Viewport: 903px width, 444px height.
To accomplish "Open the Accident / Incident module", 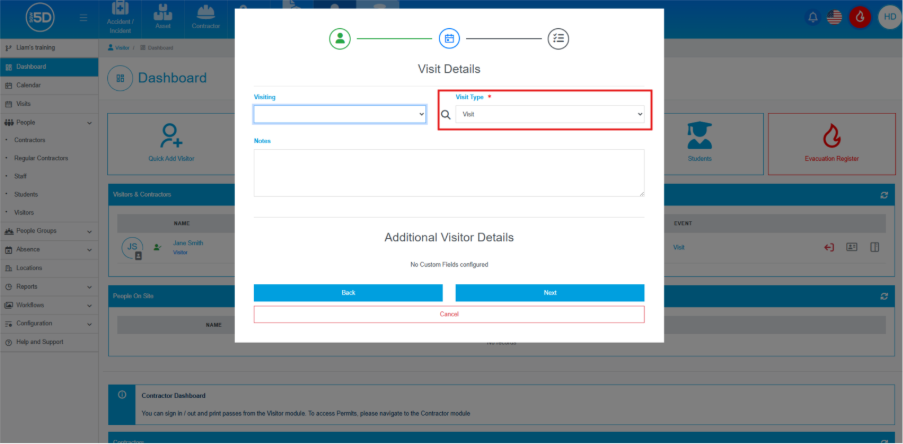I will click(119, 17).
